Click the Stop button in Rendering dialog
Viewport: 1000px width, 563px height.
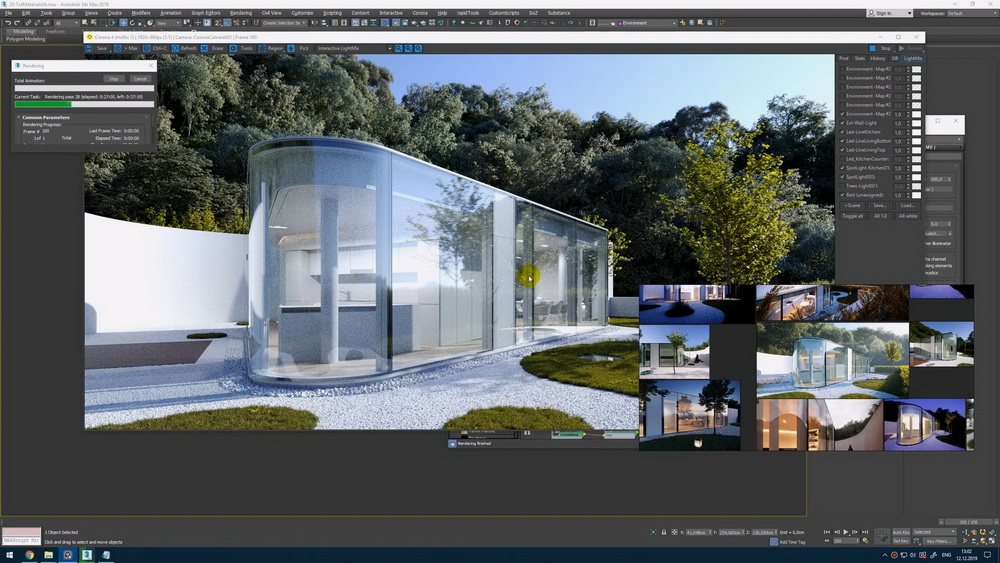(x=114, y=78)
